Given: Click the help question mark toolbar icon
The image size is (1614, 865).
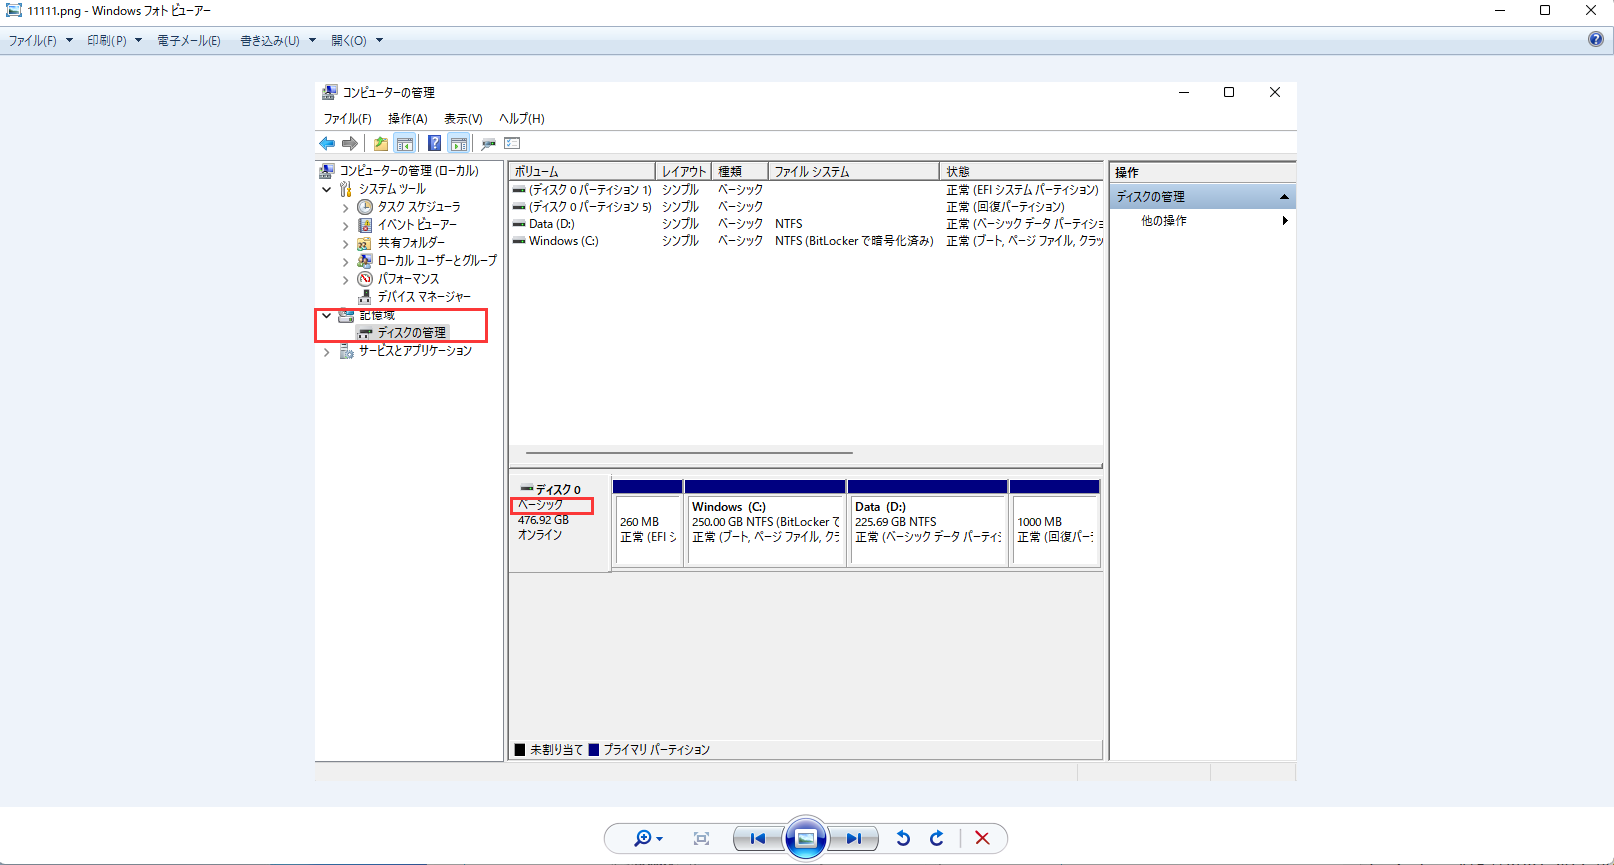Looking at the screenshot, I should tap(435, 144).
